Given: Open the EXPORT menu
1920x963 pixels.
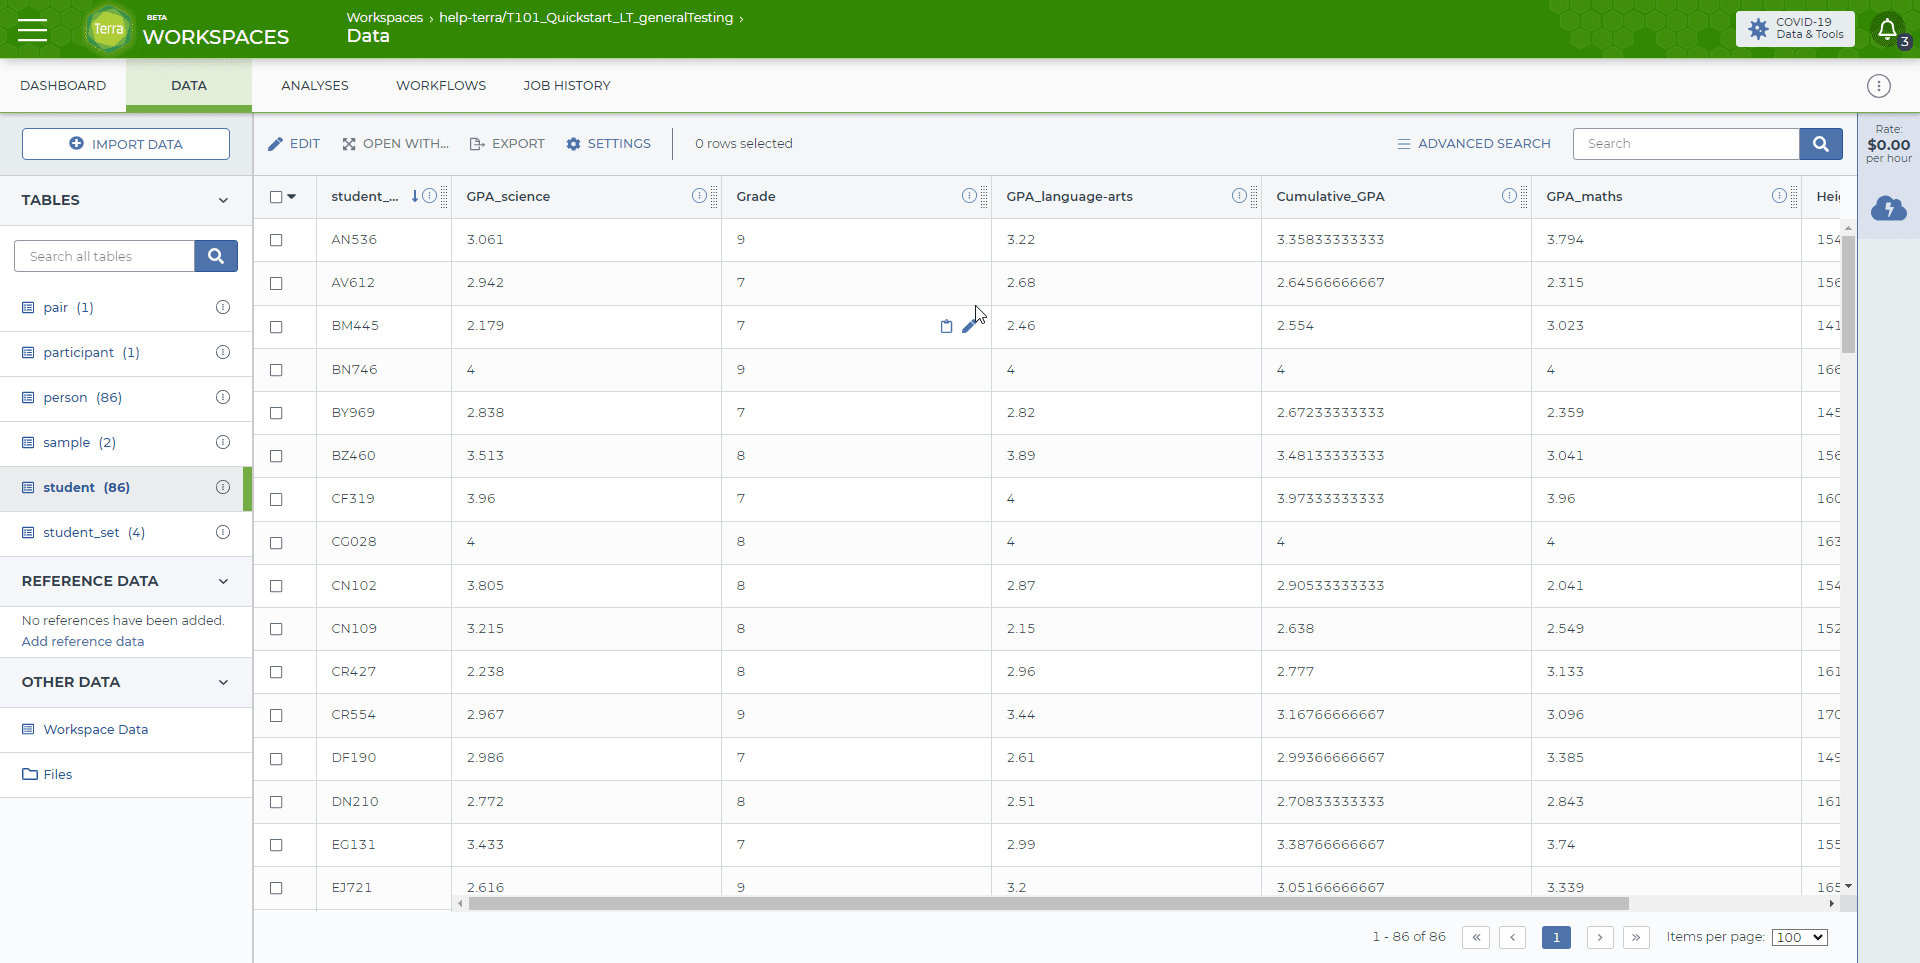Looking at the screenshot, I should coord(507,144).
